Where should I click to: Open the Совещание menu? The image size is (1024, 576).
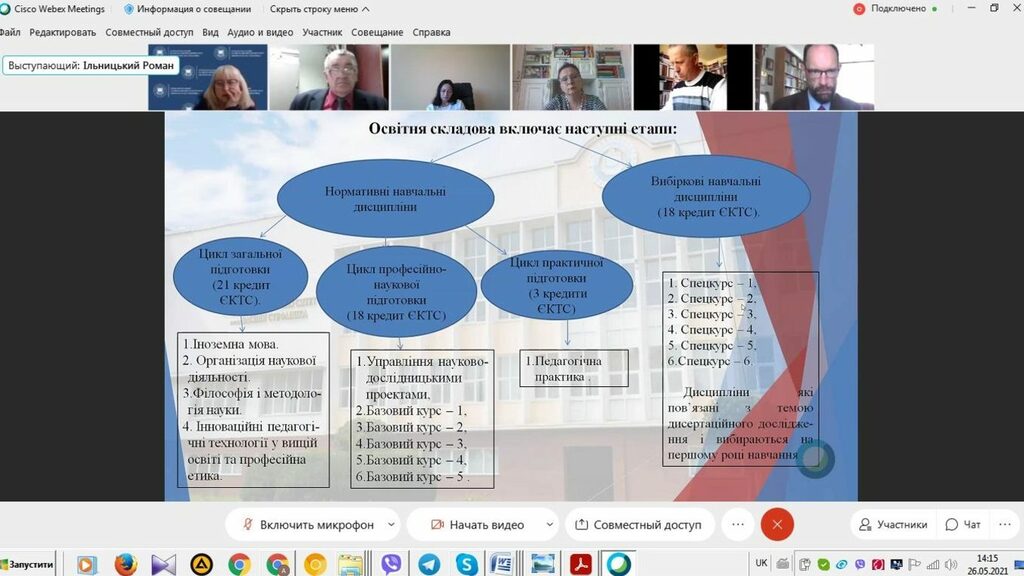377,32
